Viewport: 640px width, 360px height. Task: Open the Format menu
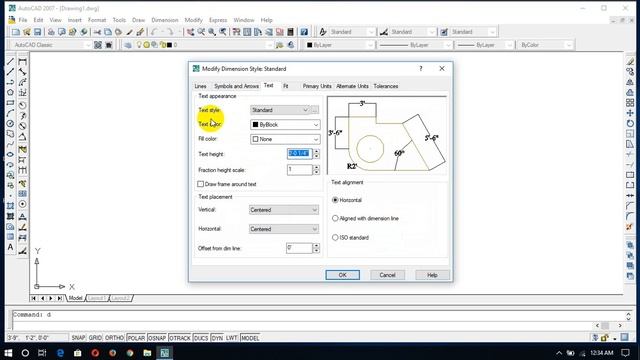coord(97,20)
